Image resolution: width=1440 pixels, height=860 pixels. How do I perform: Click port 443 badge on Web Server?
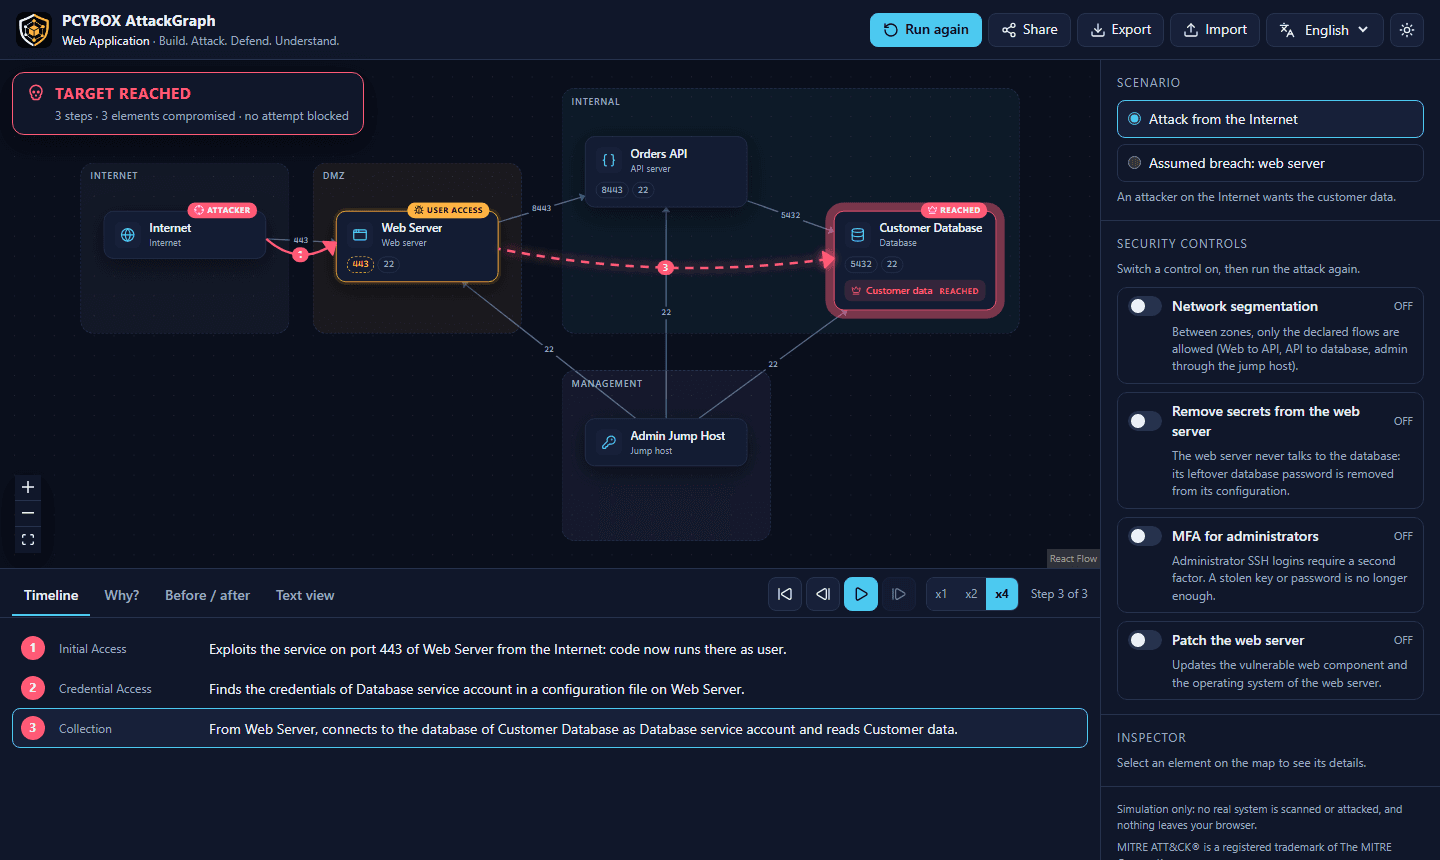pyautogui.click(x=360, y=264)
